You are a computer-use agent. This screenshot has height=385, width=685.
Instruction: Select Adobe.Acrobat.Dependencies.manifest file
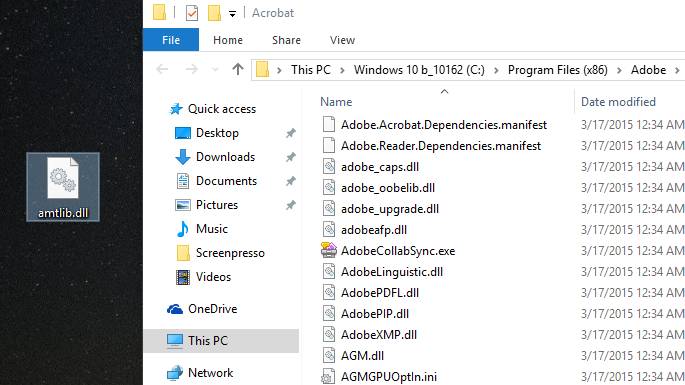[443, 125]
